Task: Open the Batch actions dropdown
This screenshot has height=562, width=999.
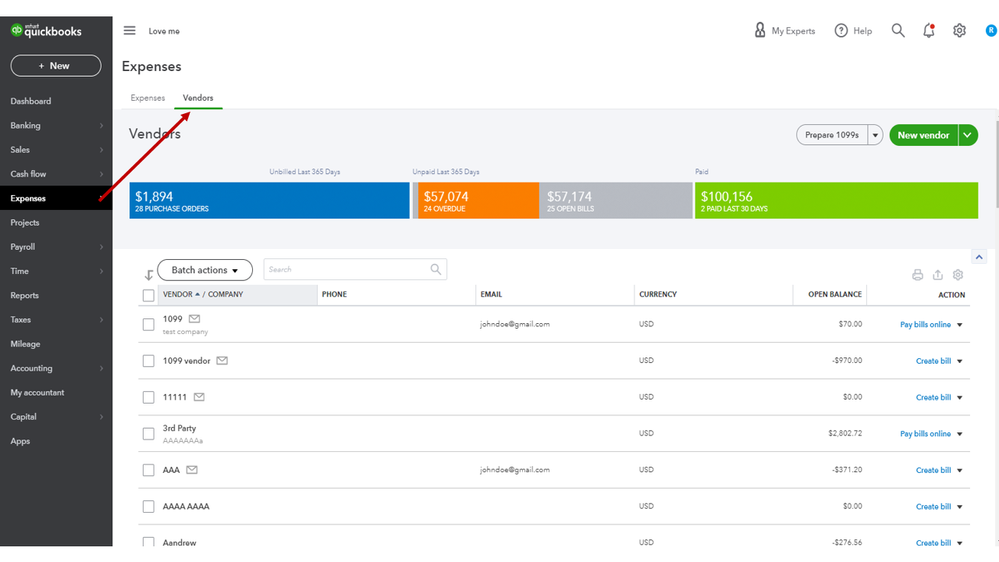Action: pyautogui.click(x=205, y=270)
